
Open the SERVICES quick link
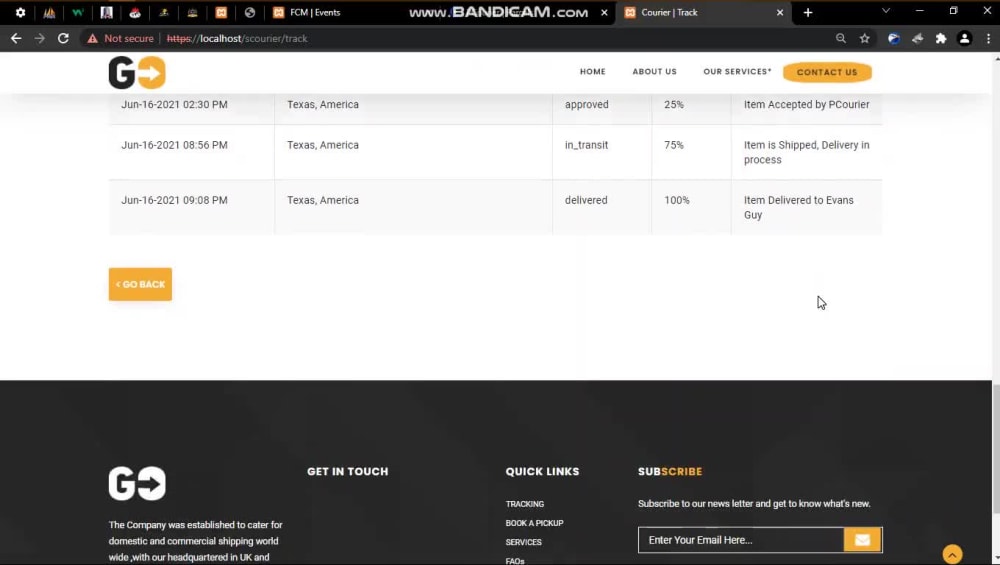click(x=524, y=542)
